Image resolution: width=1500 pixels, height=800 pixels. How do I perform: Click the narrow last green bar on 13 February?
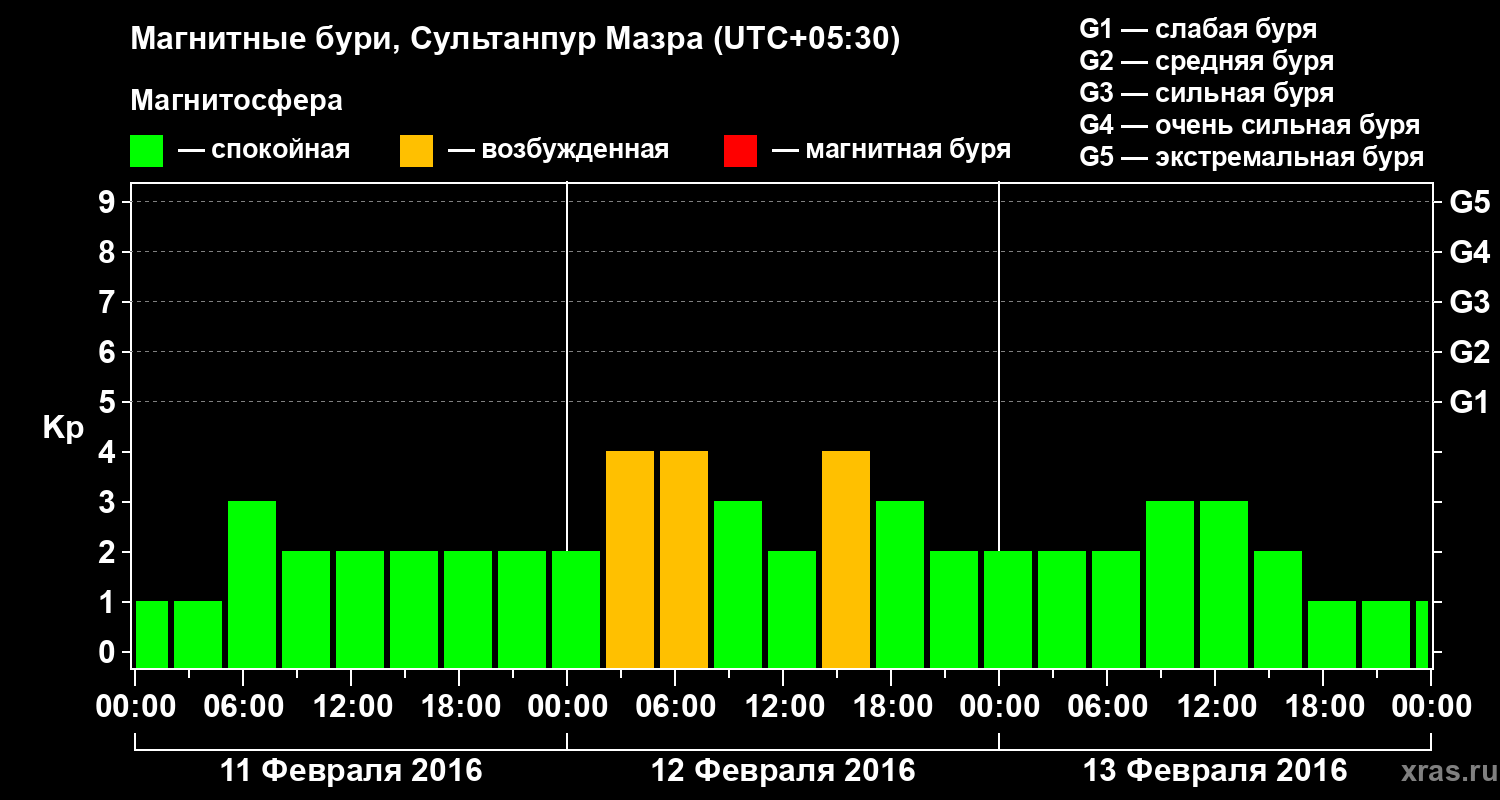click(x=1422, y=634)
